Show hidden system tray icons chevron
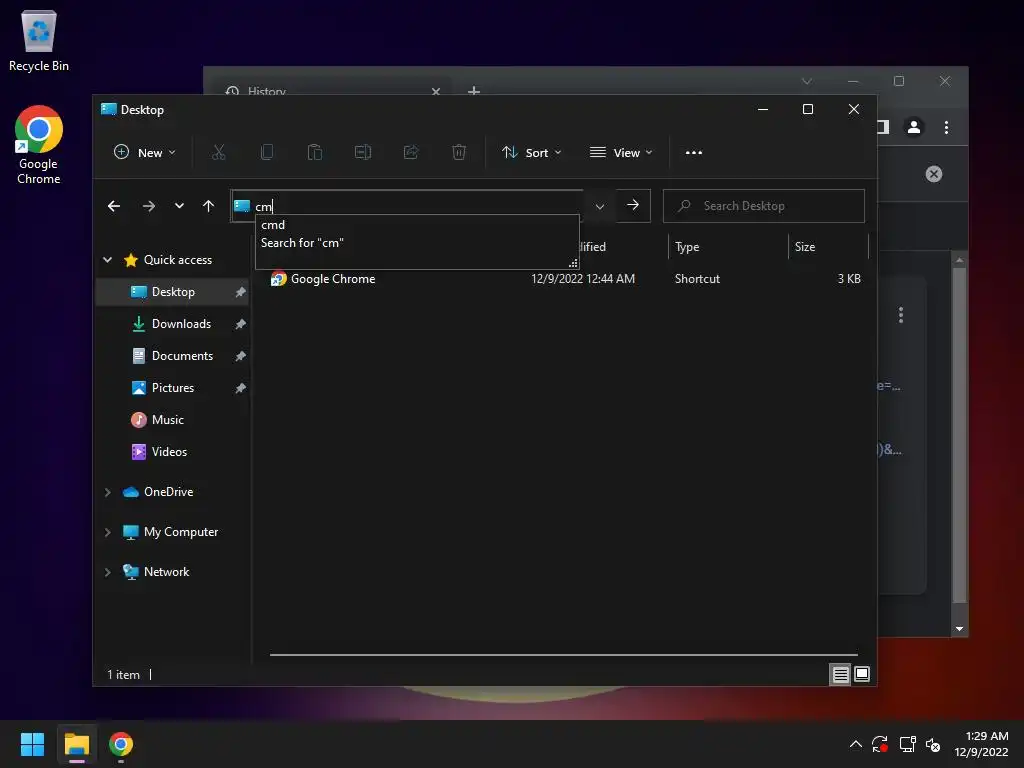 856,744
